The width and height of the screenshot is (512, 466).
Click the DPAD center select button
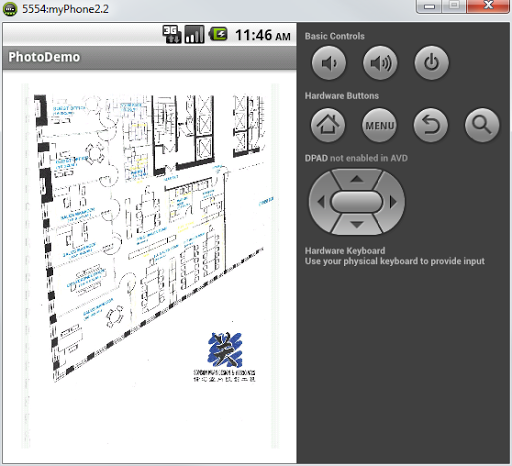pyautogui.click(x=357, y=202)
